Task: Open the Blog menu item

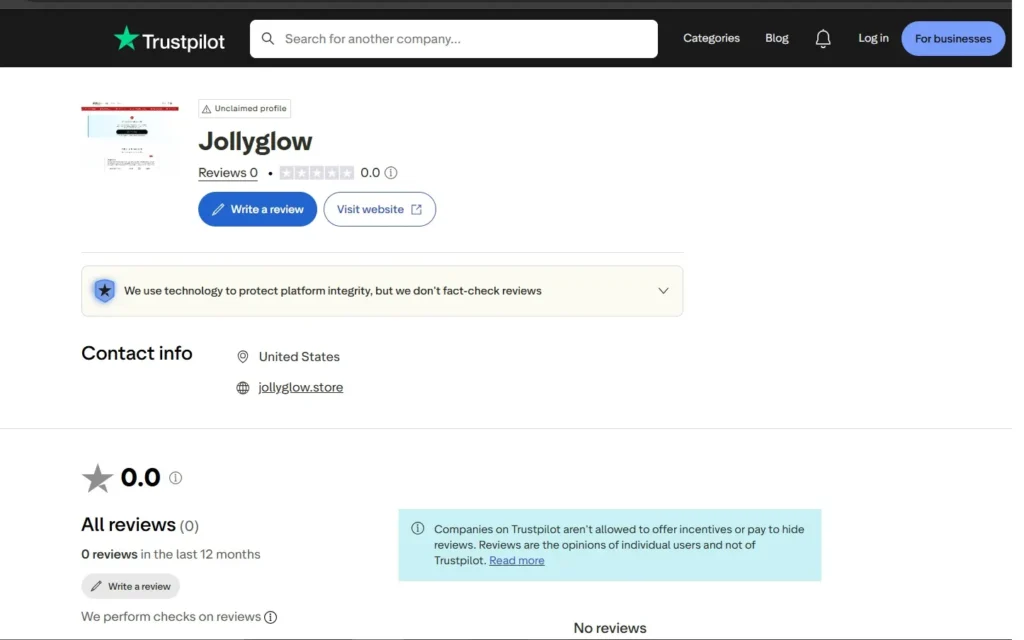Action: 776,38
